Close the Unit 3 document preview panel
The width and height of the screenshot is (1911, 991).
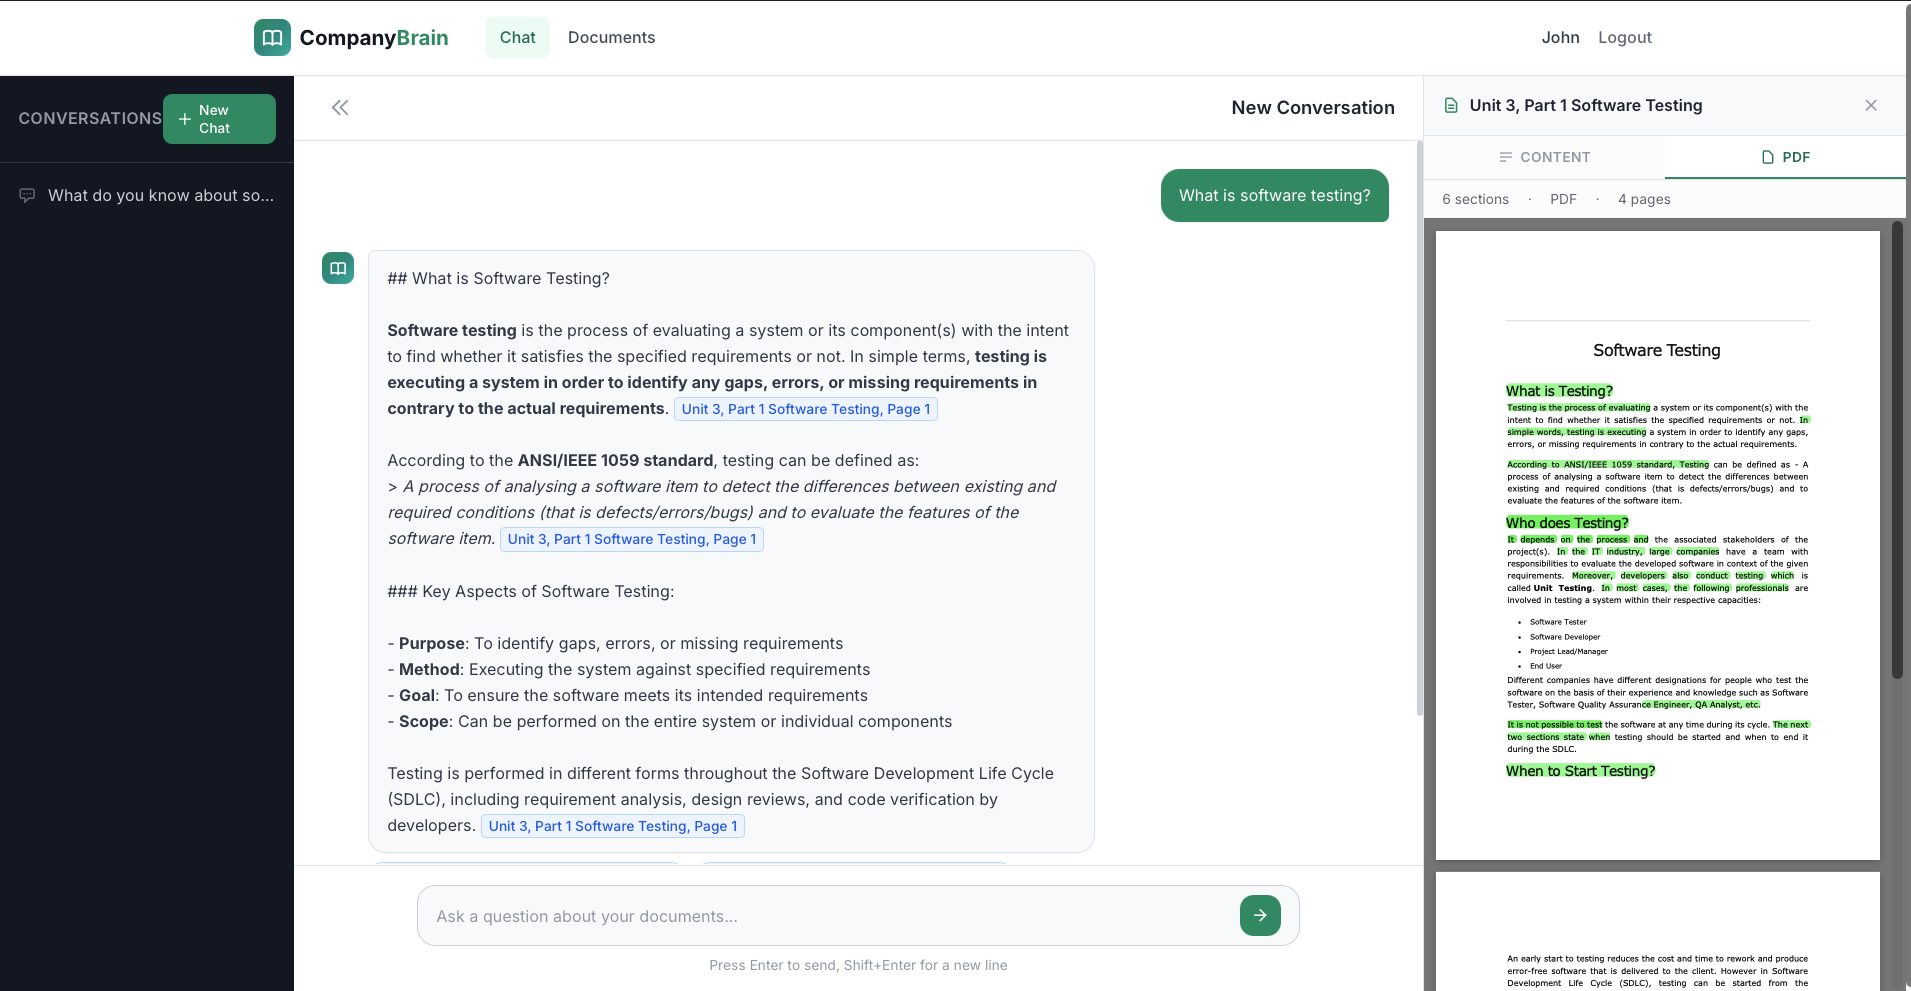point(1870,105)
